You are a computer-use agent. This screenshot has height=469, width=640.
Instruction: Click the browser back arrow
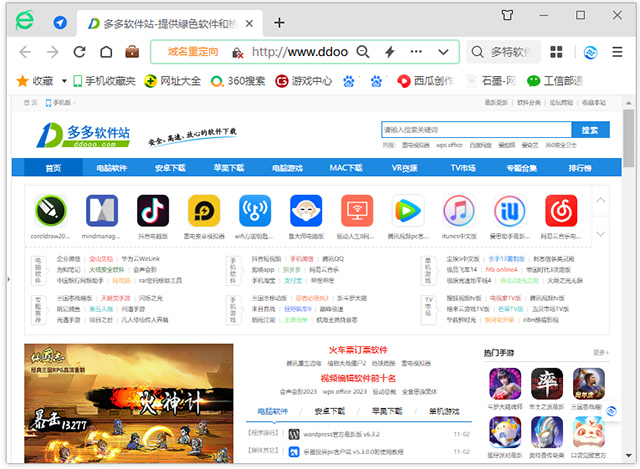point(25,52)
